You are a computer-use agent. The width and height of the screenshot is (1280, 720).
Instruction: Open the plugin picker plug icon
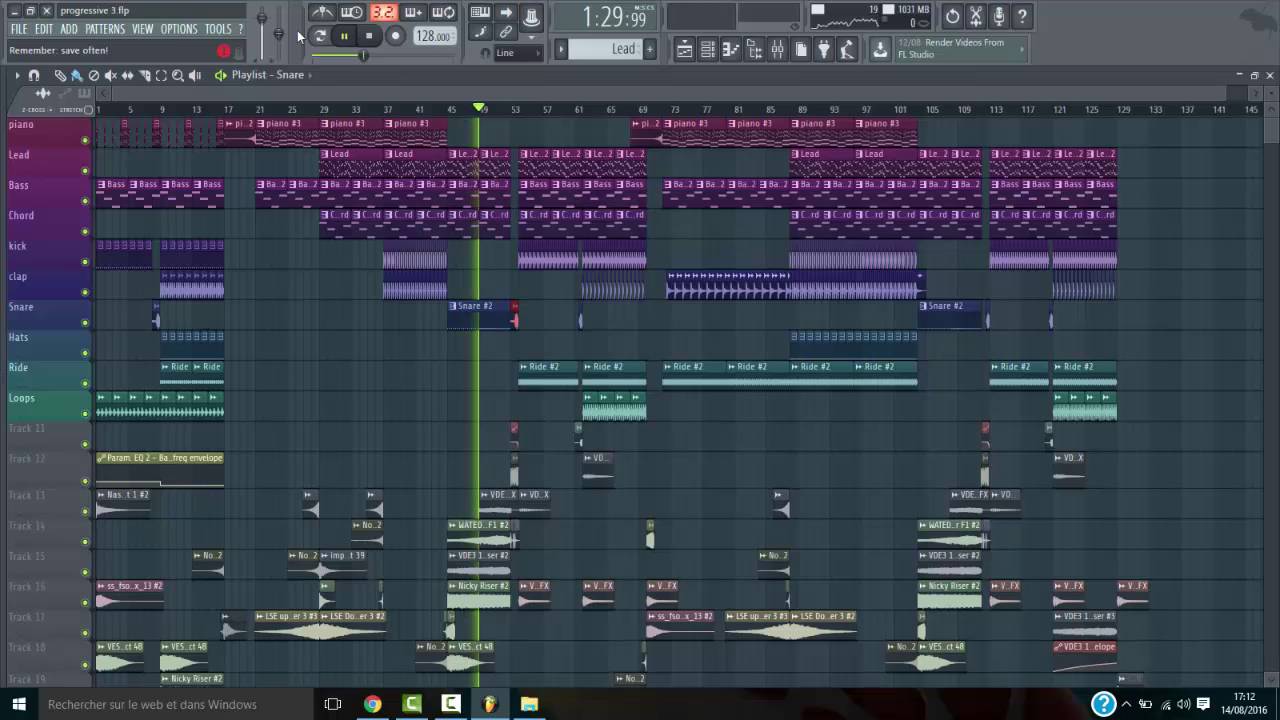tap(824, 50)
